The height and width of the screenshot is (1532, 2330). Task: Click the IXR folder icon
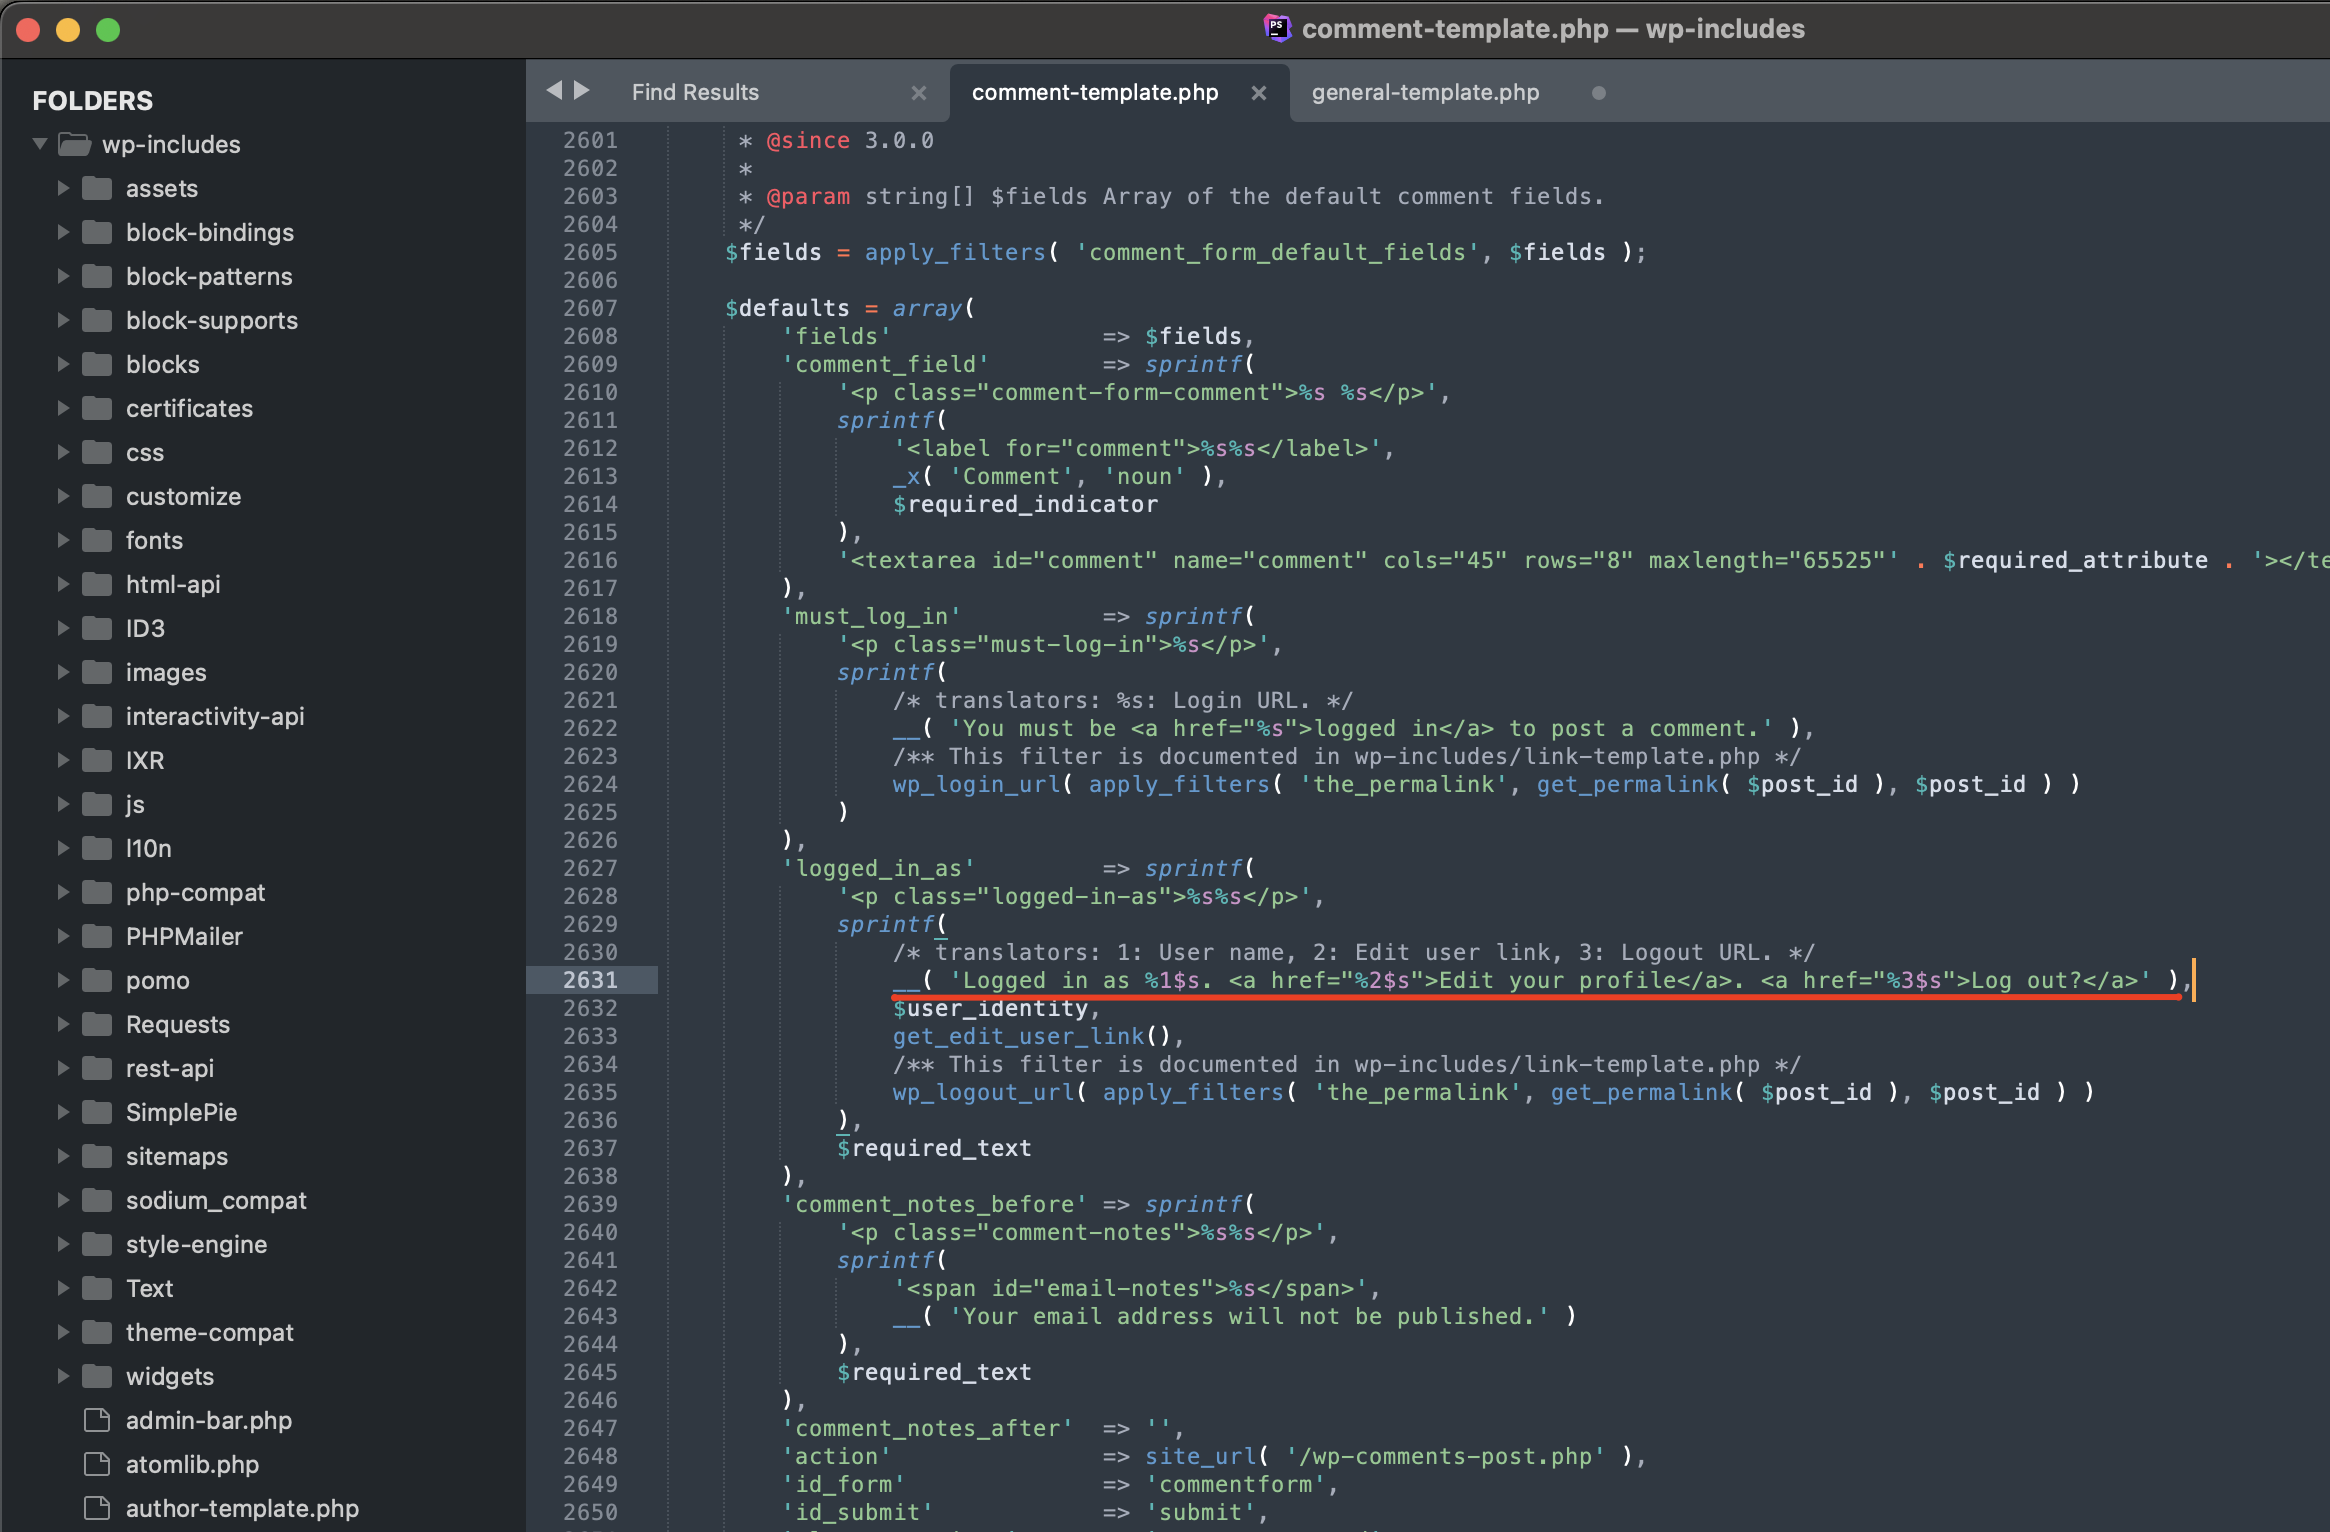[97, 760]
